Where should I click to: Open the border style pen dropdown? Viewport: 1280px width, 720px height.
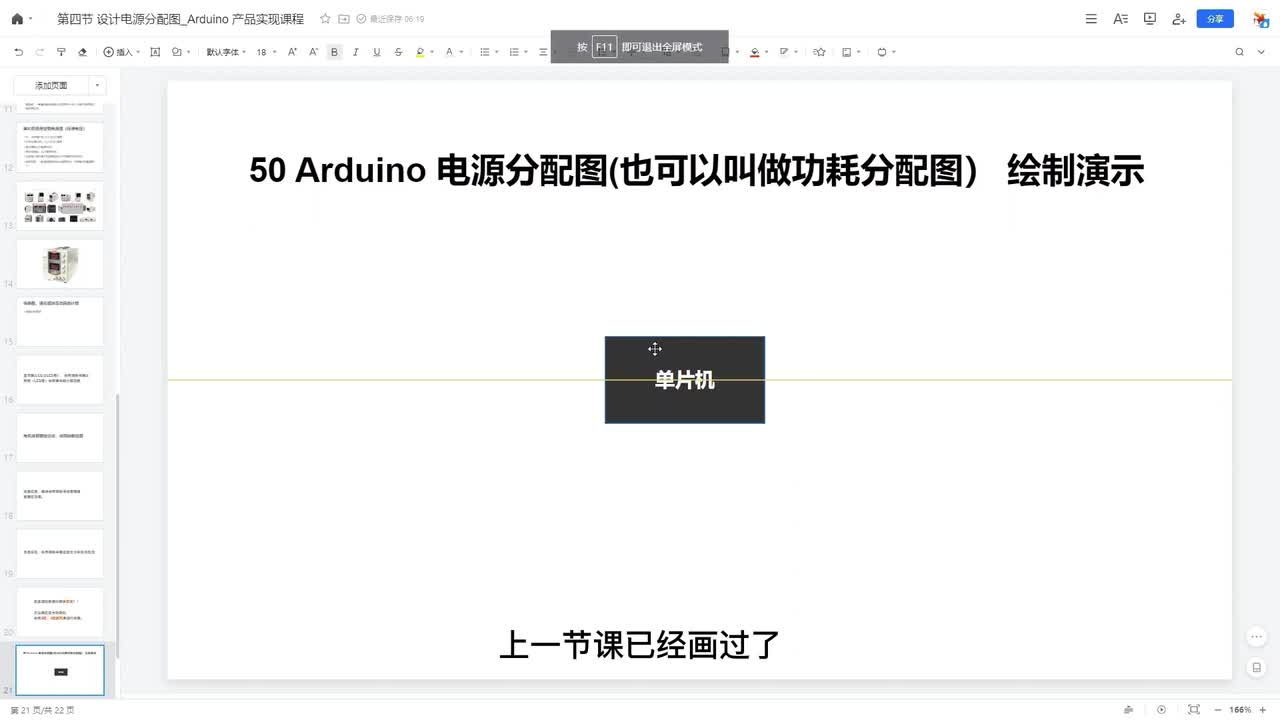pyautogui.click(x=787, y=52)
